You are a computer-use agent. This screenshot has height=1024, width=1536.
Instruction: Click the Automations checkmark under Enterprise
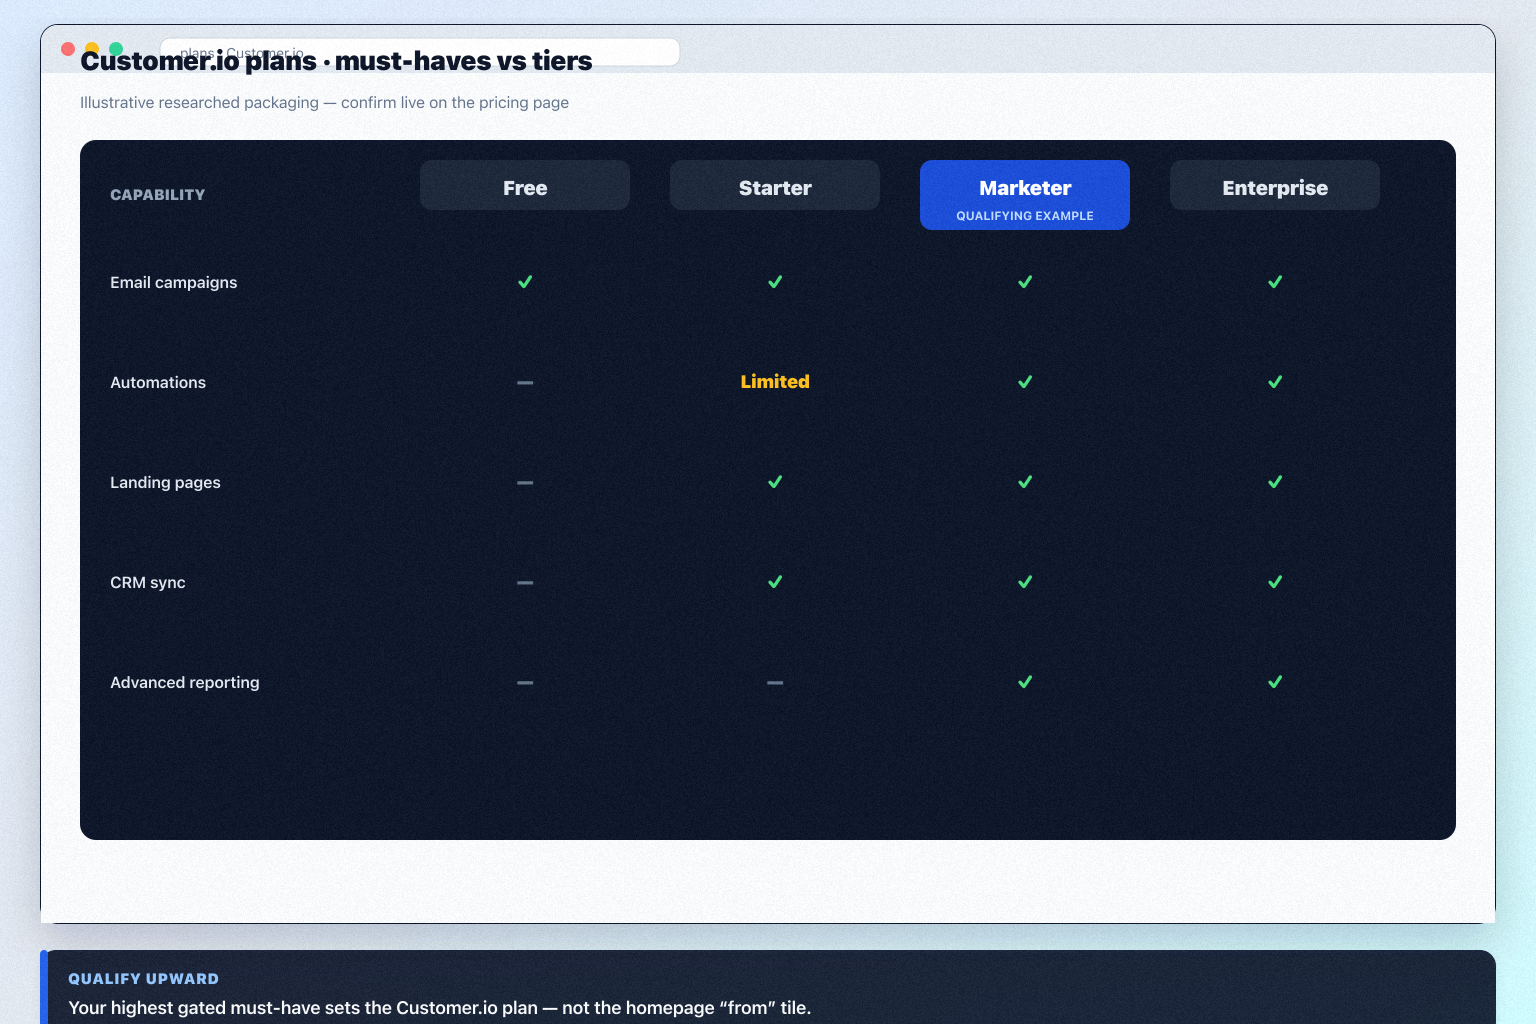click(x=1275, y=382)
